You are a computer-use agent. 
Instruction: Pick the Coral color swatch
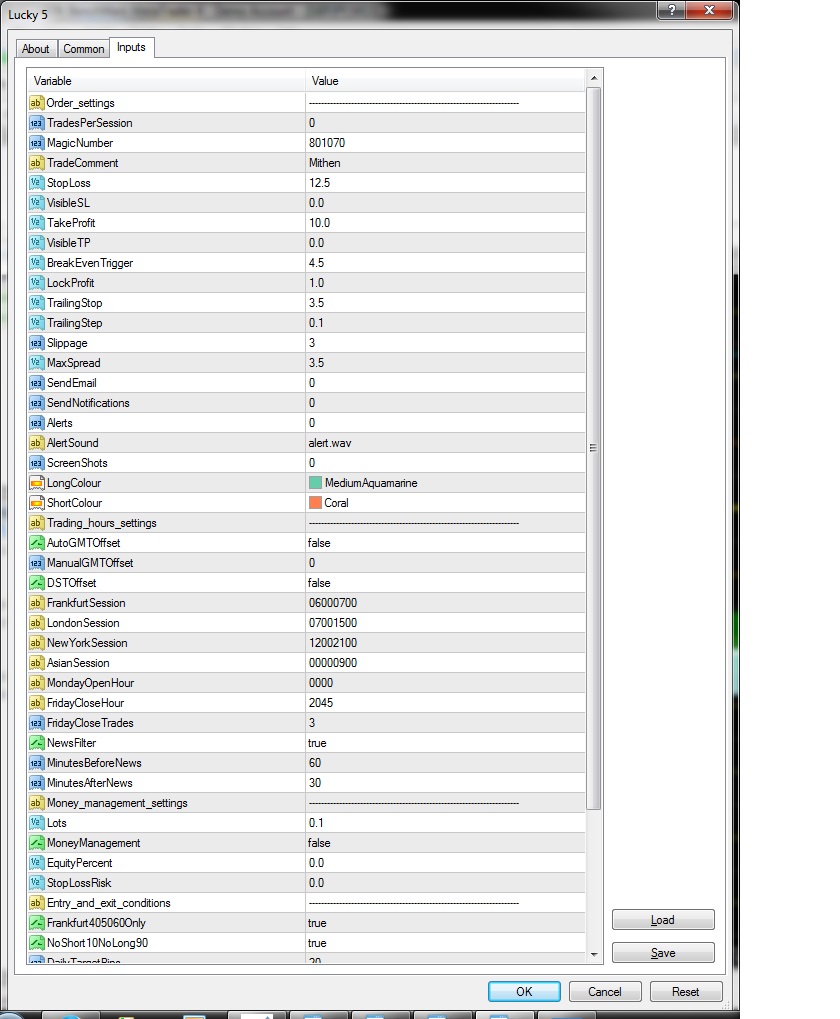coord(316,503)
